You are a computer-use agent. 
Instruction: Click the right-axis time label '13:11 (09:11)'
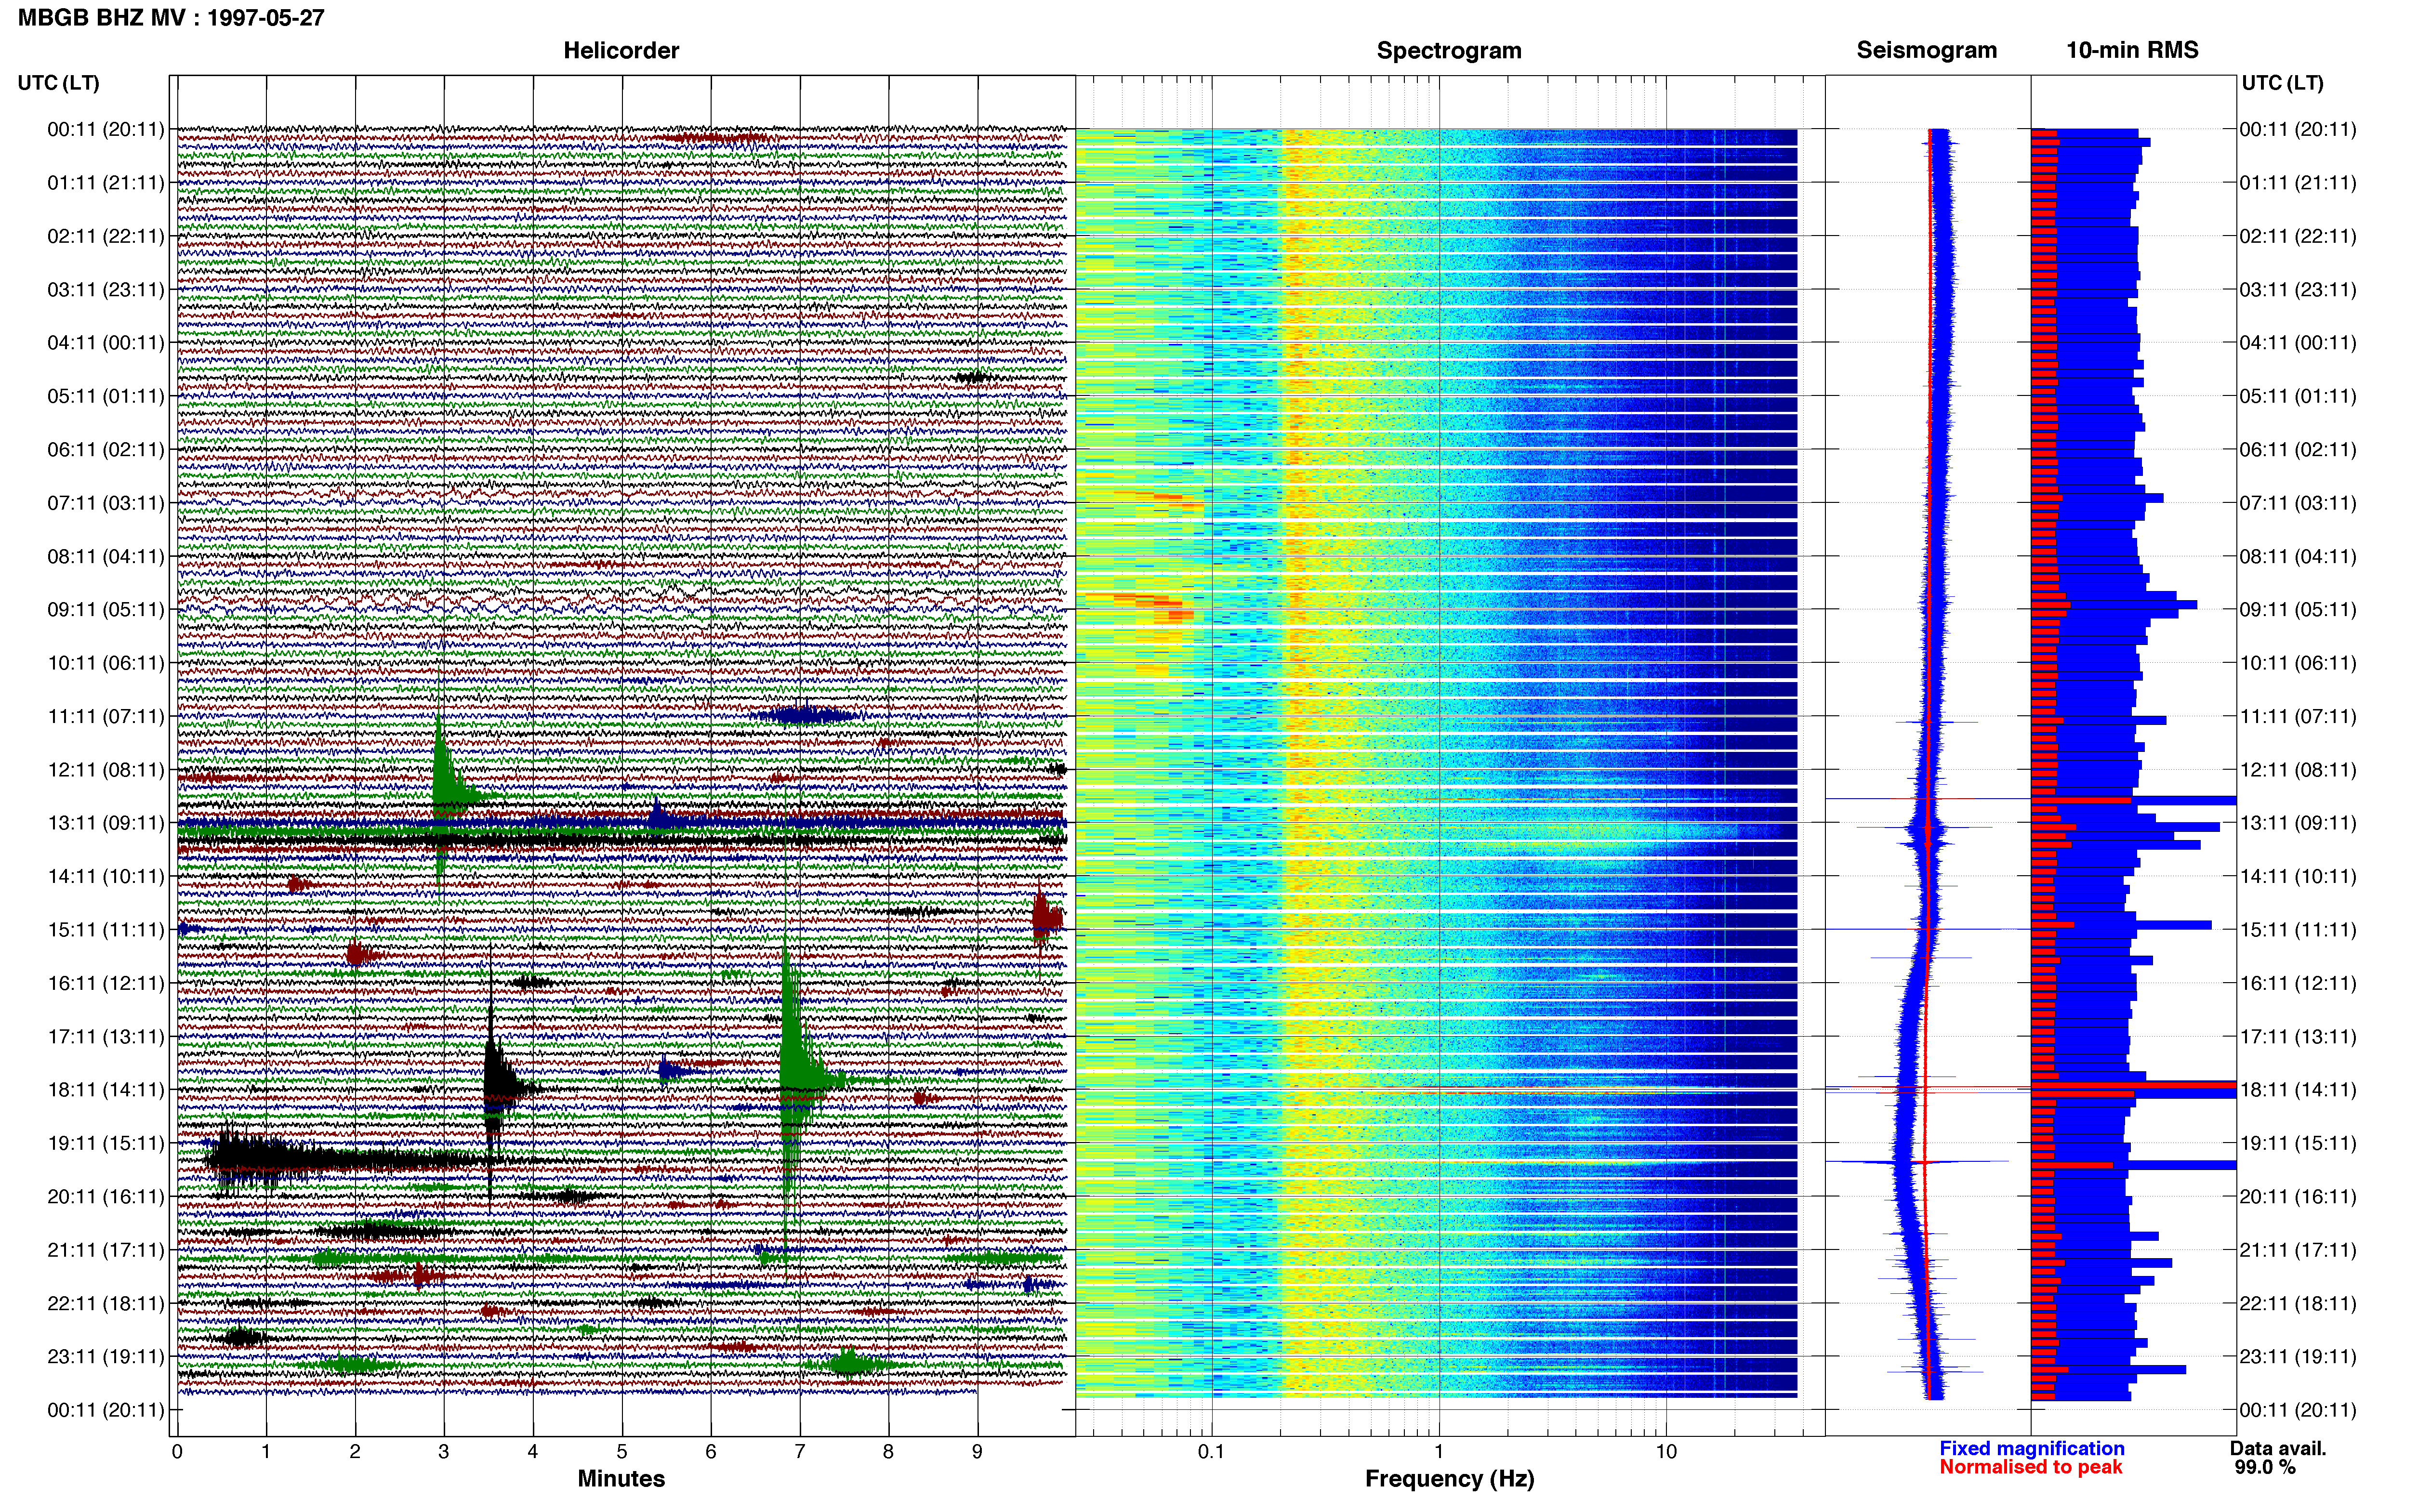2298,823
